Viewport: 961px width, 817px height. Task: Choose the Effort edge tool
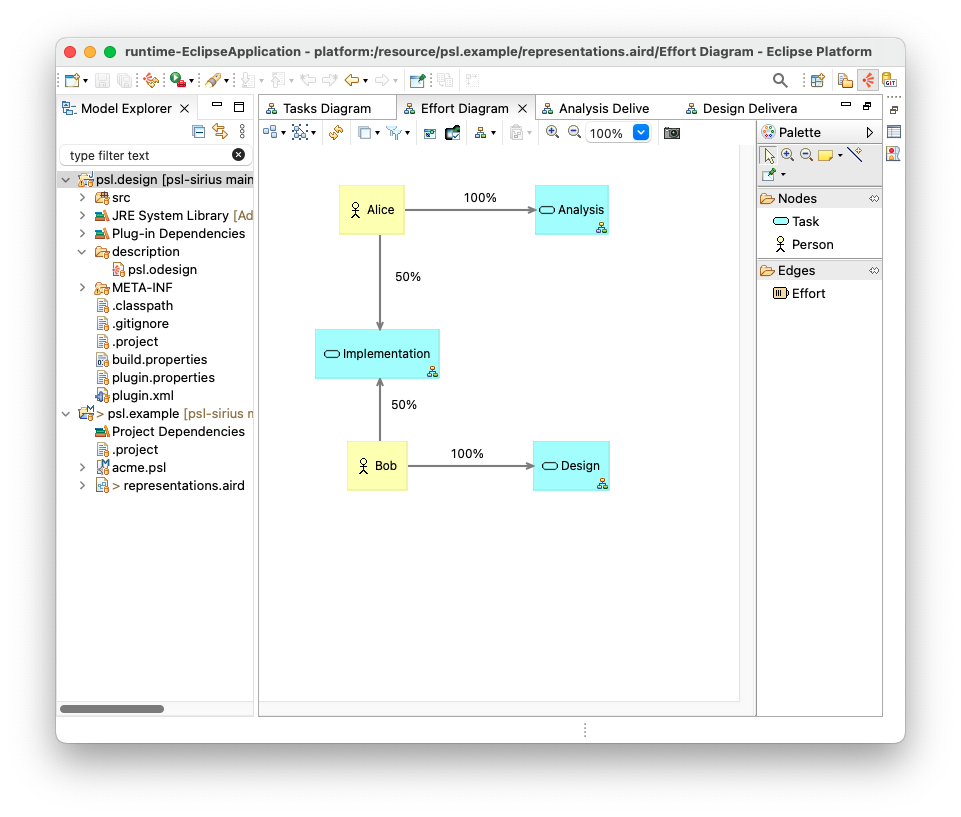click(x=808, y=294)
